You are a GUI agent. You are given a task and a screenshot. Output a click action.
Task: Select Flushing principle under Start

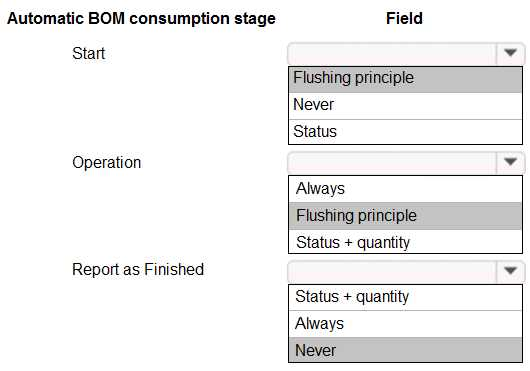point(405,79)
